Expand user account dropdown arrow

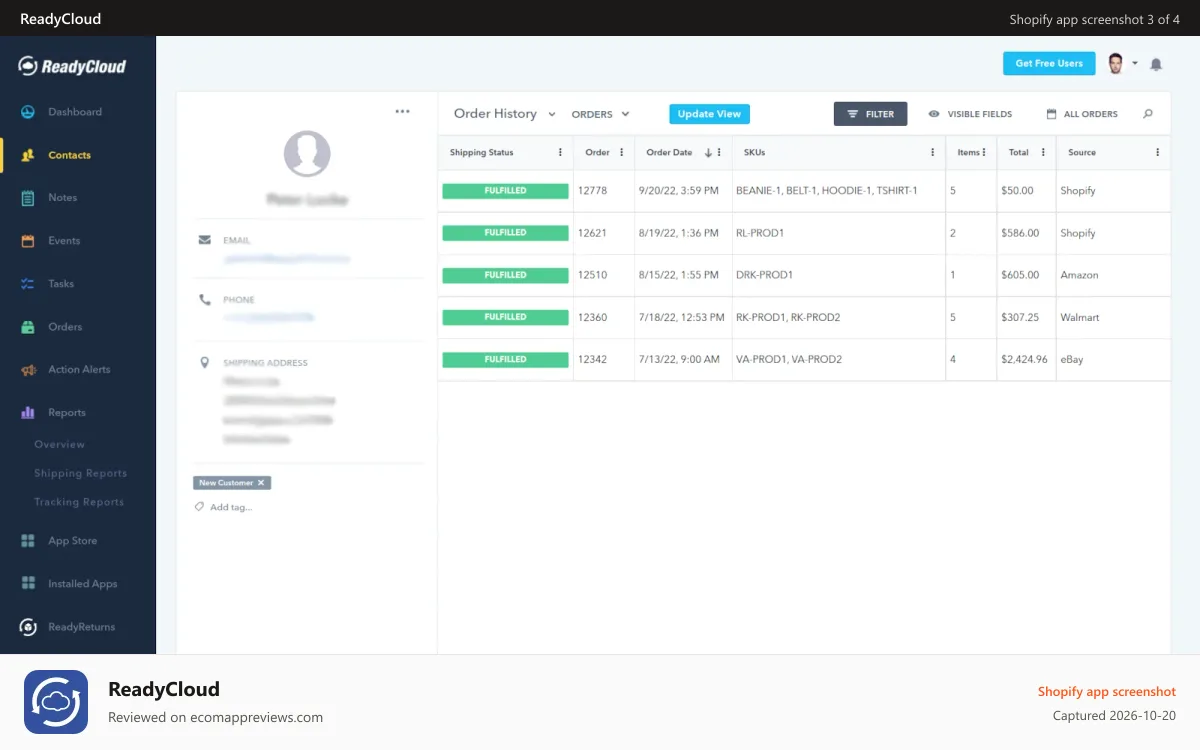(x=1135, y=63)
